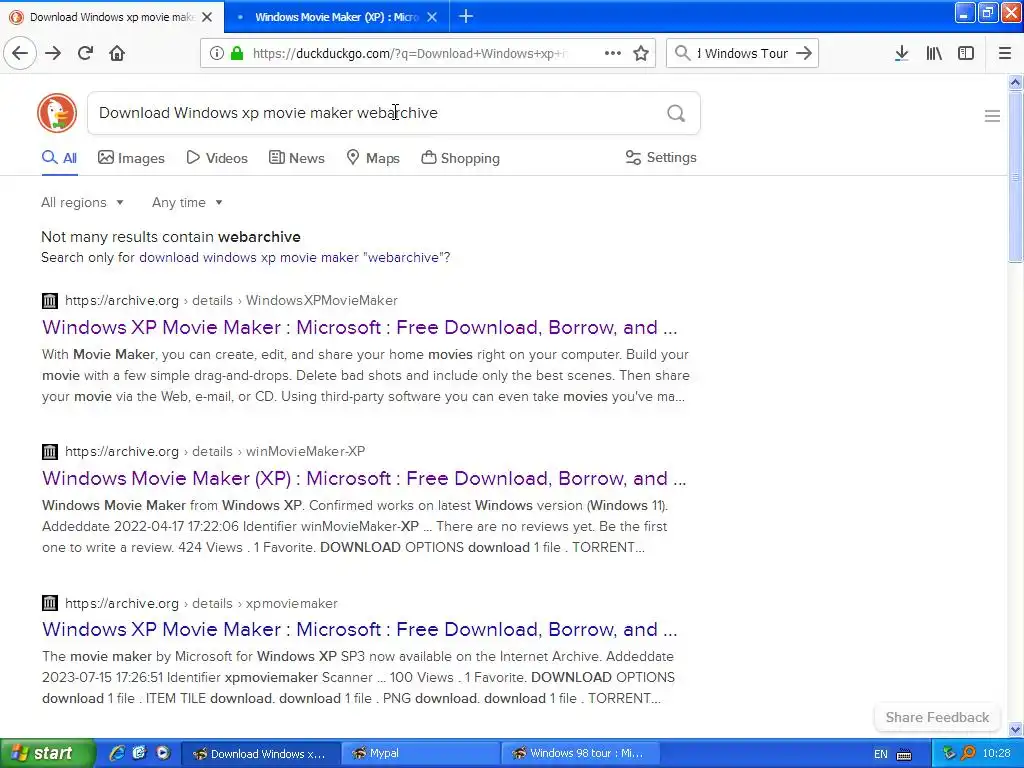Switch to Videos results
The image size is (1024, 768).
(217, 158)
